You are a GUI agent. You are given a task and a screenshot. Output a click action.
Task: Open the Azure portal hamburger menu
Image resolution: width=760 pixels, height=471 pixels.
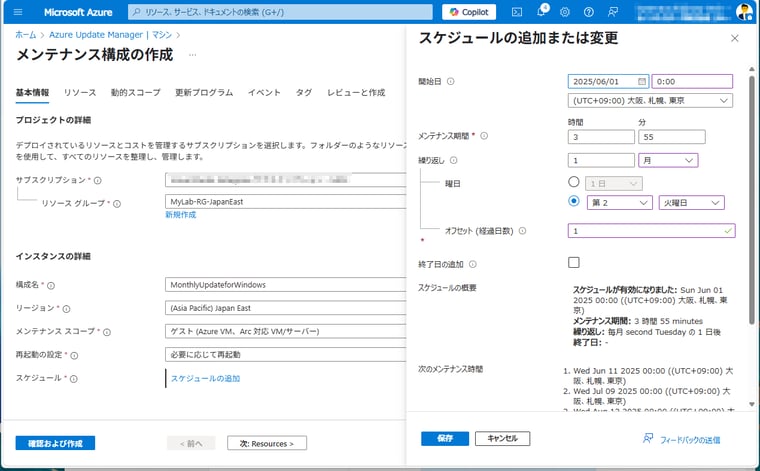tap(18, 12)
